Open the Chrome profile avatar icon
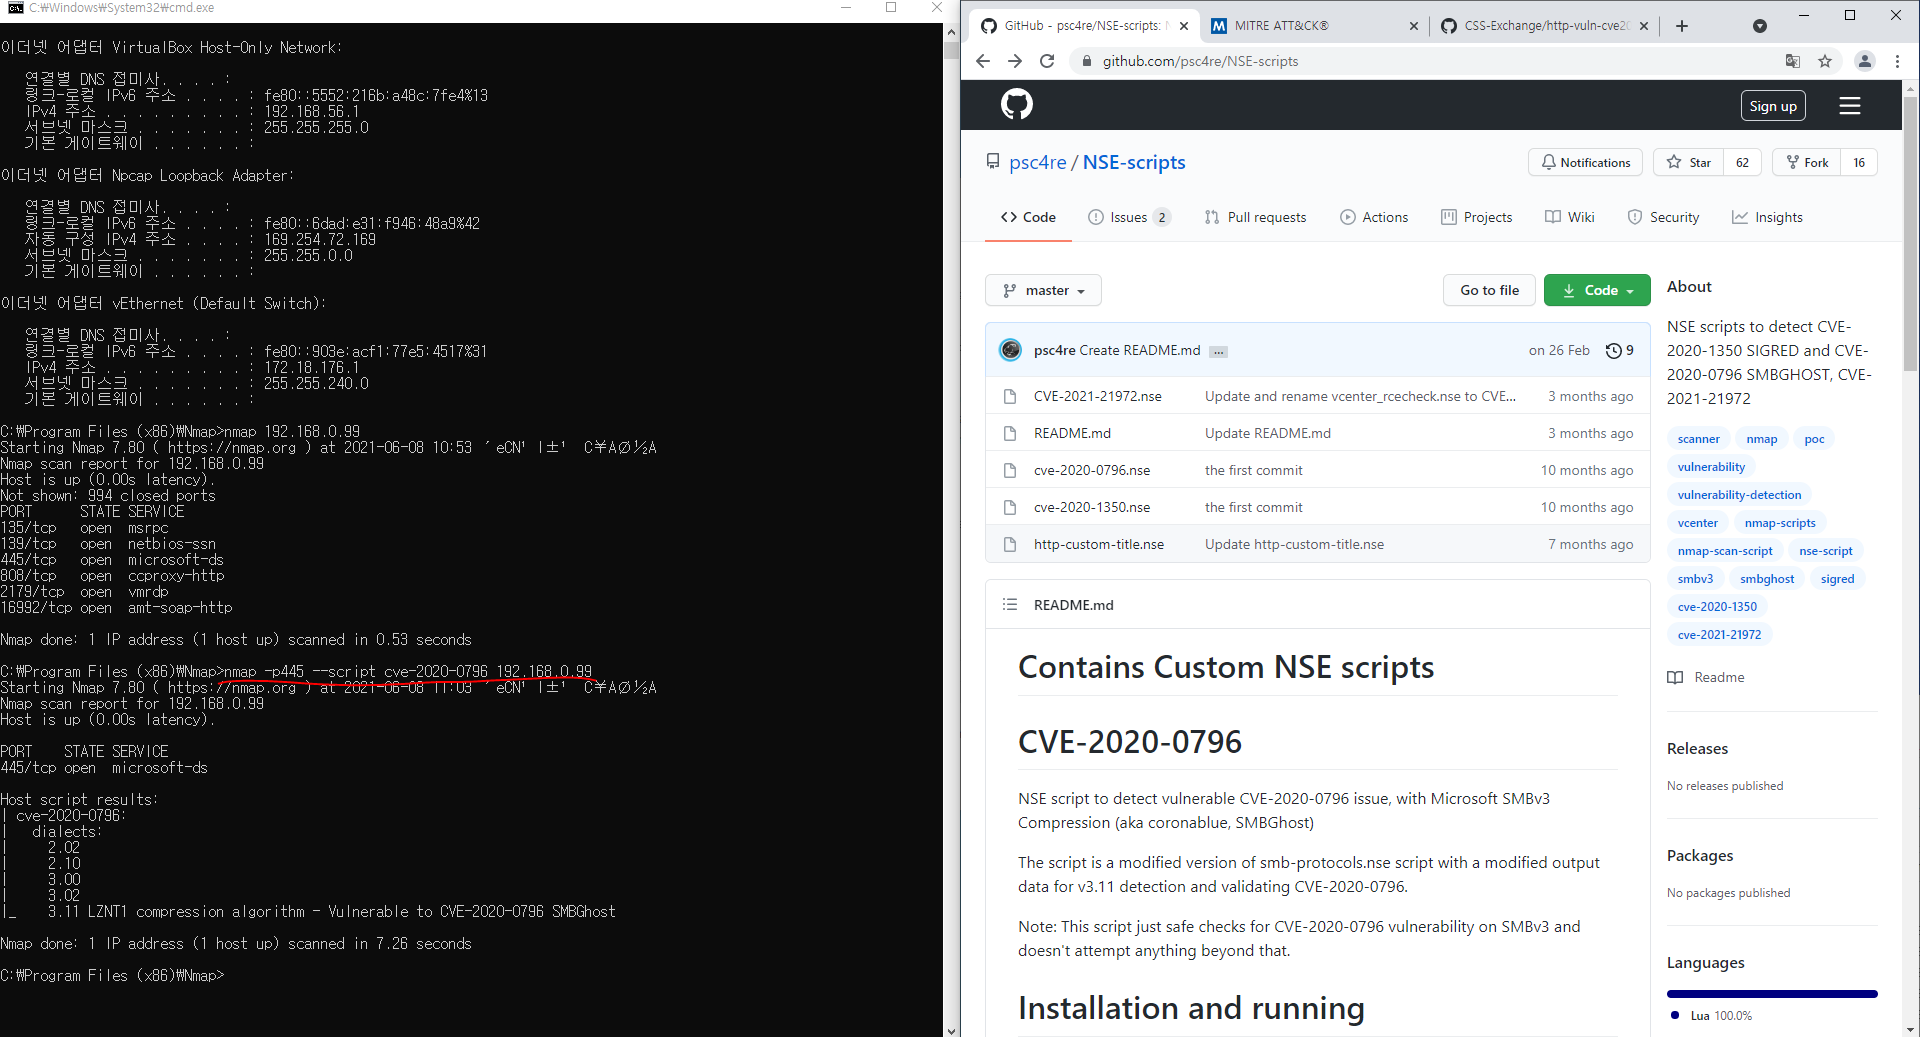Viewport: 1920px width, 1037px height. [x=1865, y=61]
